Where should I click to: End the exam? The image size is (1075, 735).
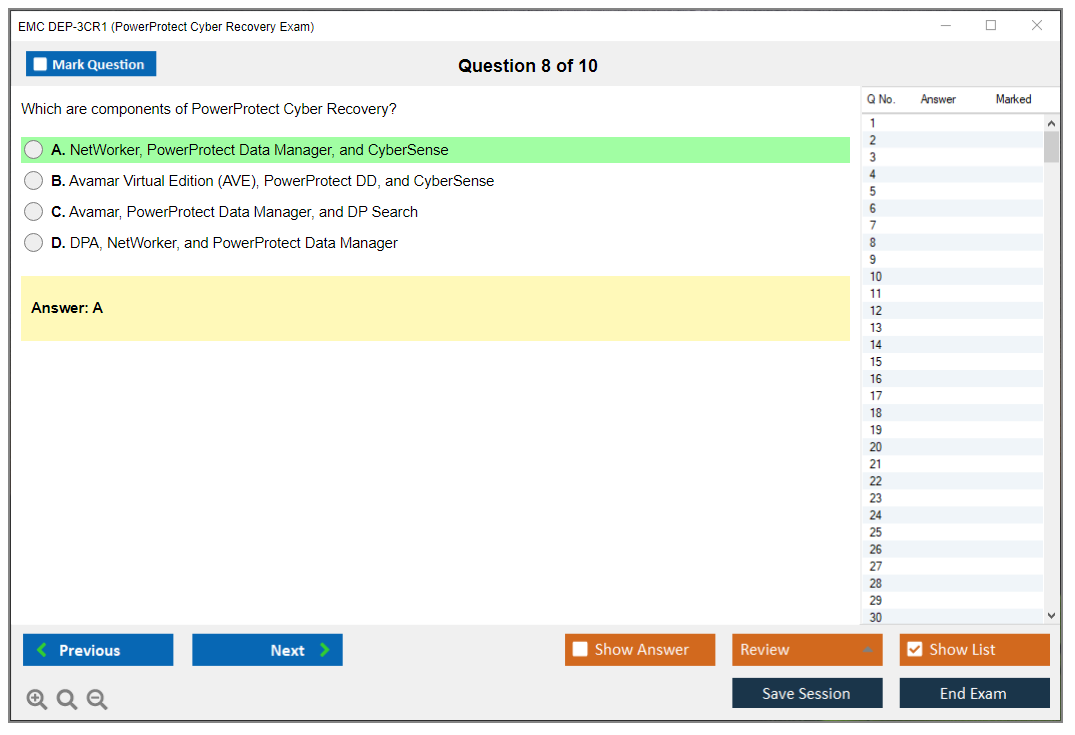point(974,693)
